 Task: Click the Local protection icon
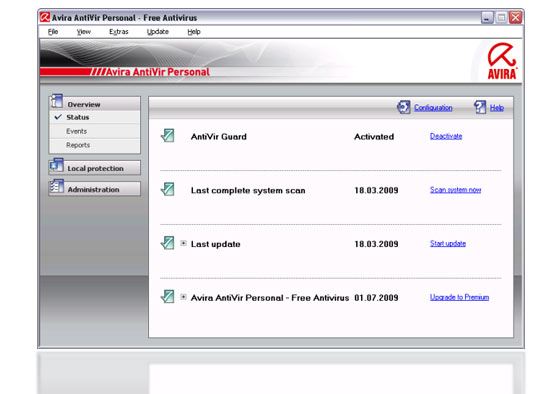click(56, 165)
